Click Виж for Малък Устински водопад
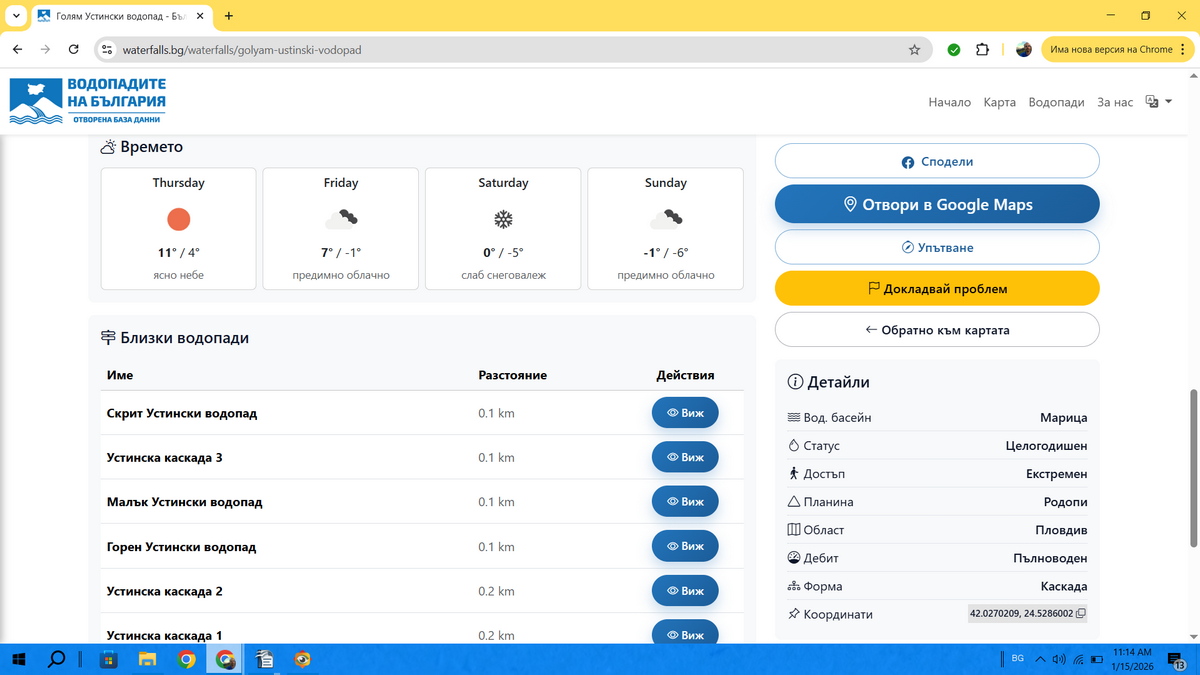The image size is (1200, 675). (x=685, y=502)
